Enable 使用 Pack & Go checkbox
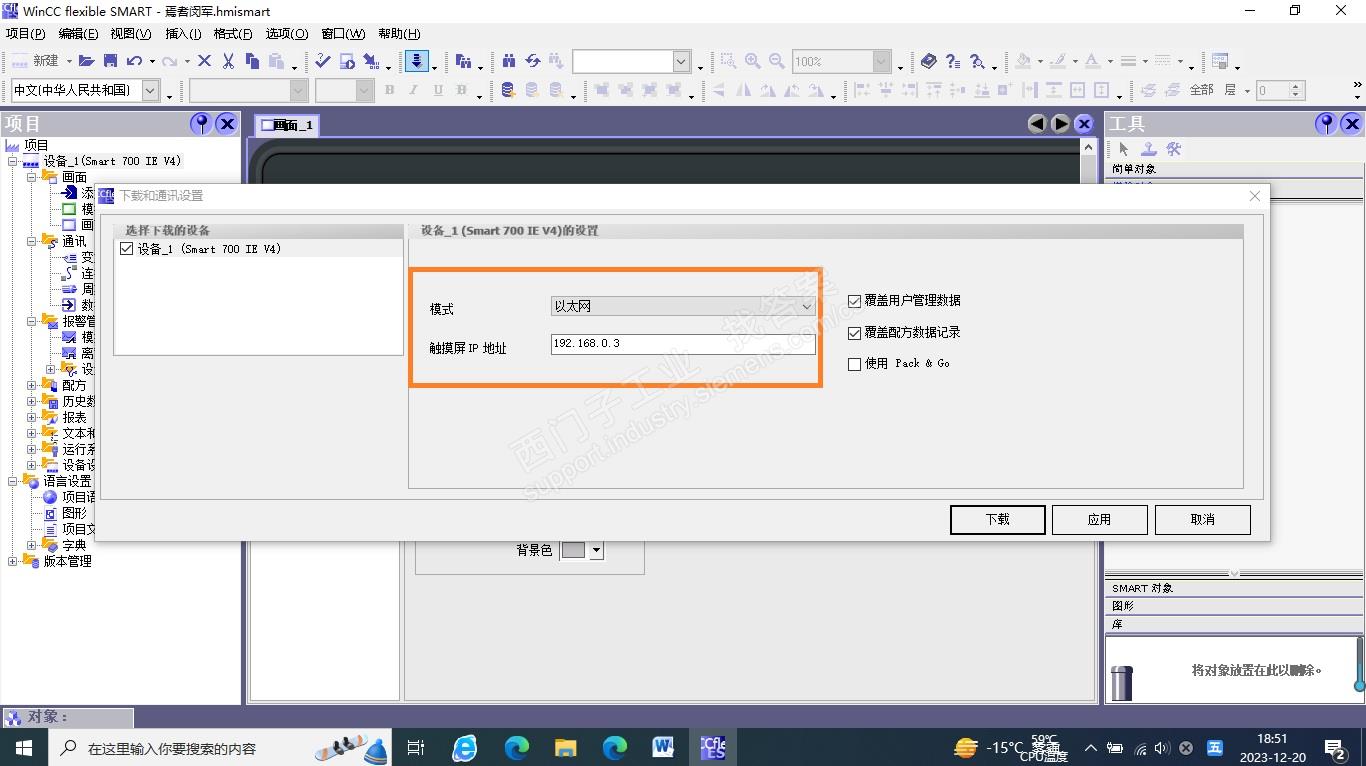 [x=854, y=364]
